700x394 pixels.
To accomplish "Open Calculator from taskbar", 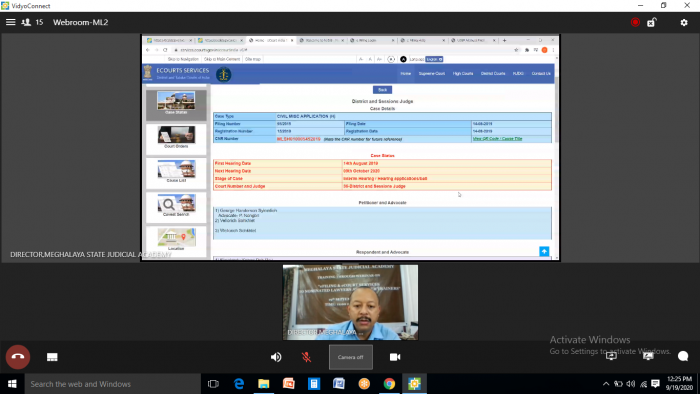I will pos(314,384).
